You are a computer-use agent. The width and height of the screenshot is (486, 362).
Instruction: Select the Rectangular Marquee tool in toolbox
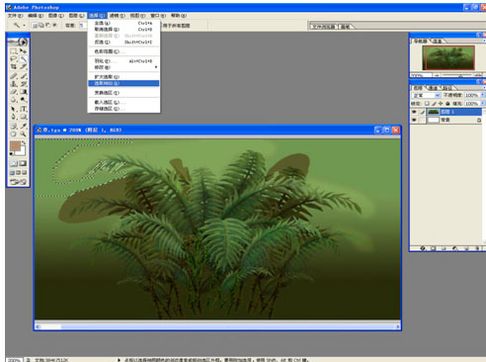[13, 51]
